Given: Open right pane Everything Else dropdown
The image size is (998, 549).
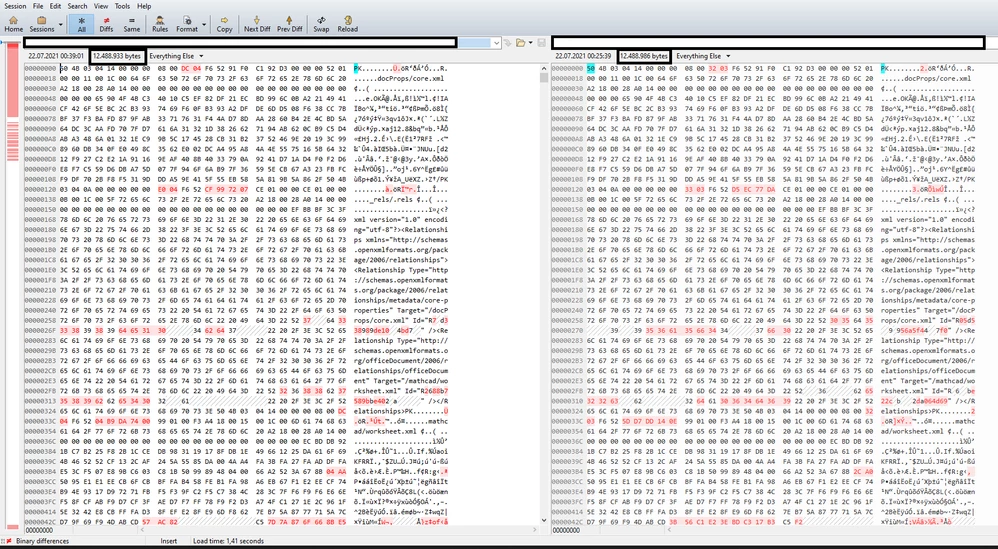Looking at the screenshot, I should [x=703, y=56].
